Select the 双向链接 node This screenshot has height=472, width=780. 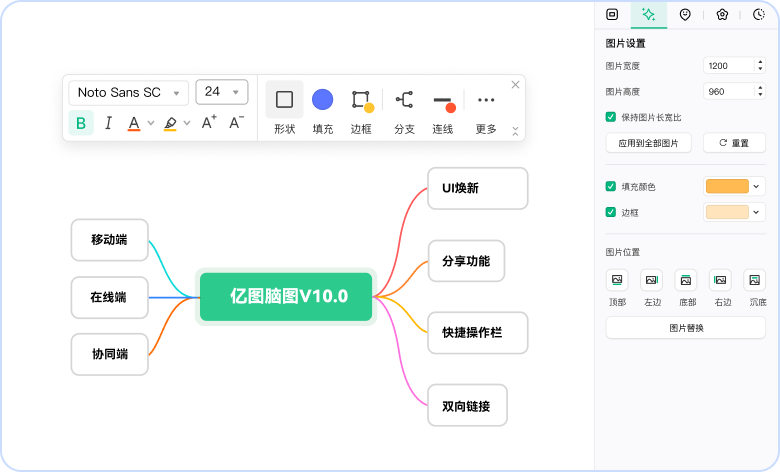point(467,405)
